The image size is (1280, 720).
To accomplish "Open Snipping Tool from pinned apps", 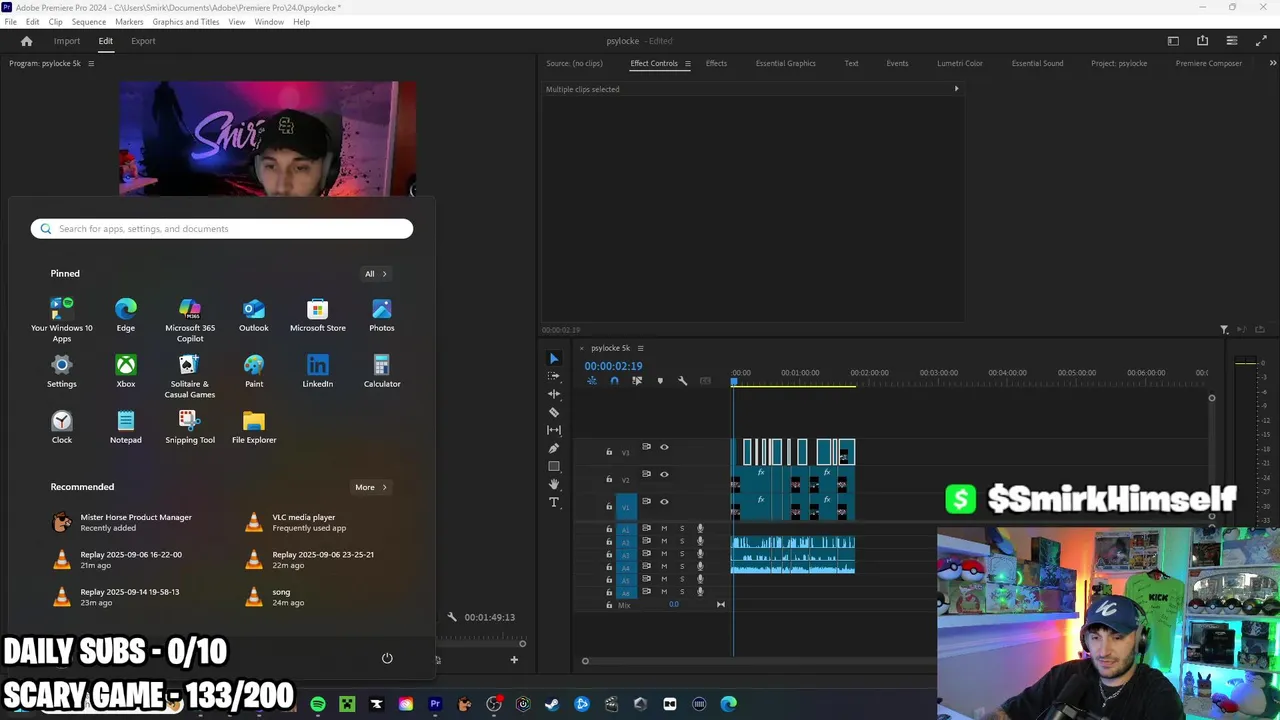I will [190, 427].
